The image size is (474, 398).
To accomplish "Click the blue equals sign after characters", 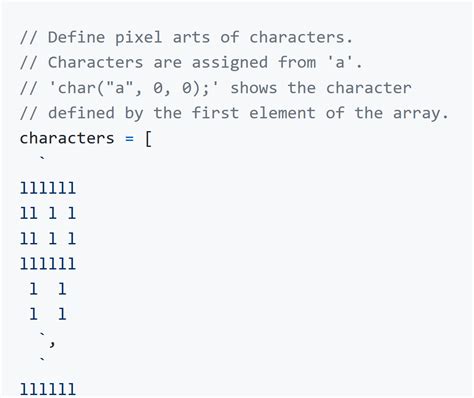I will (x=129, y=139).
